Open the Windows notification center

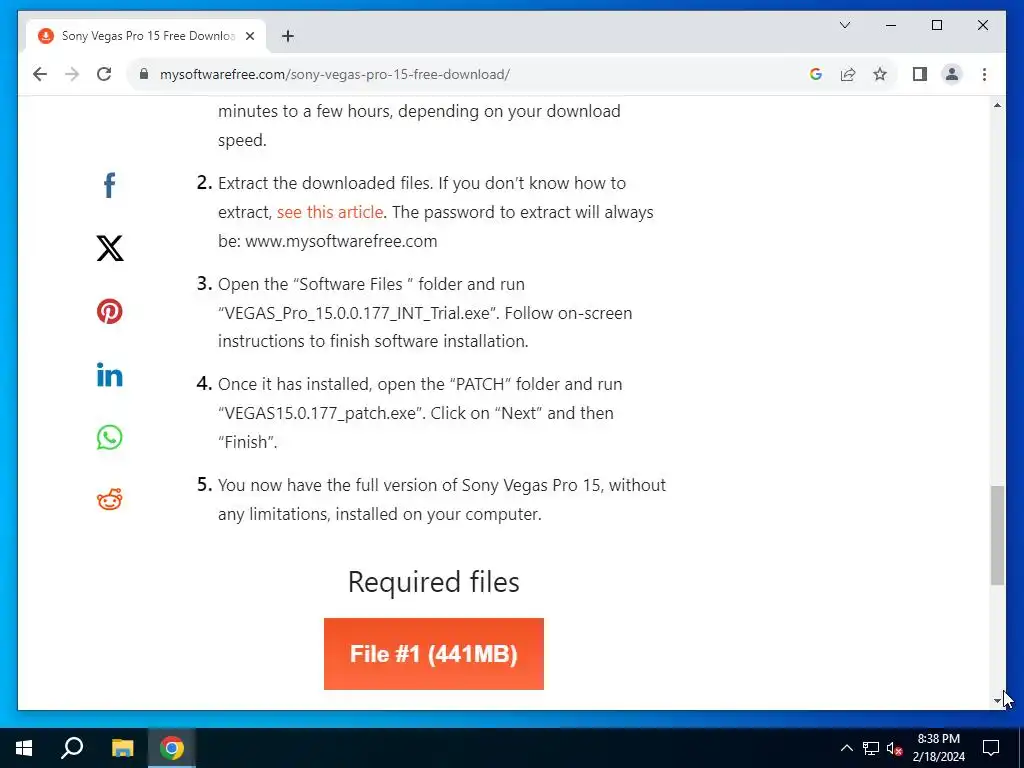pyautogui.click(x=991, y=748)
